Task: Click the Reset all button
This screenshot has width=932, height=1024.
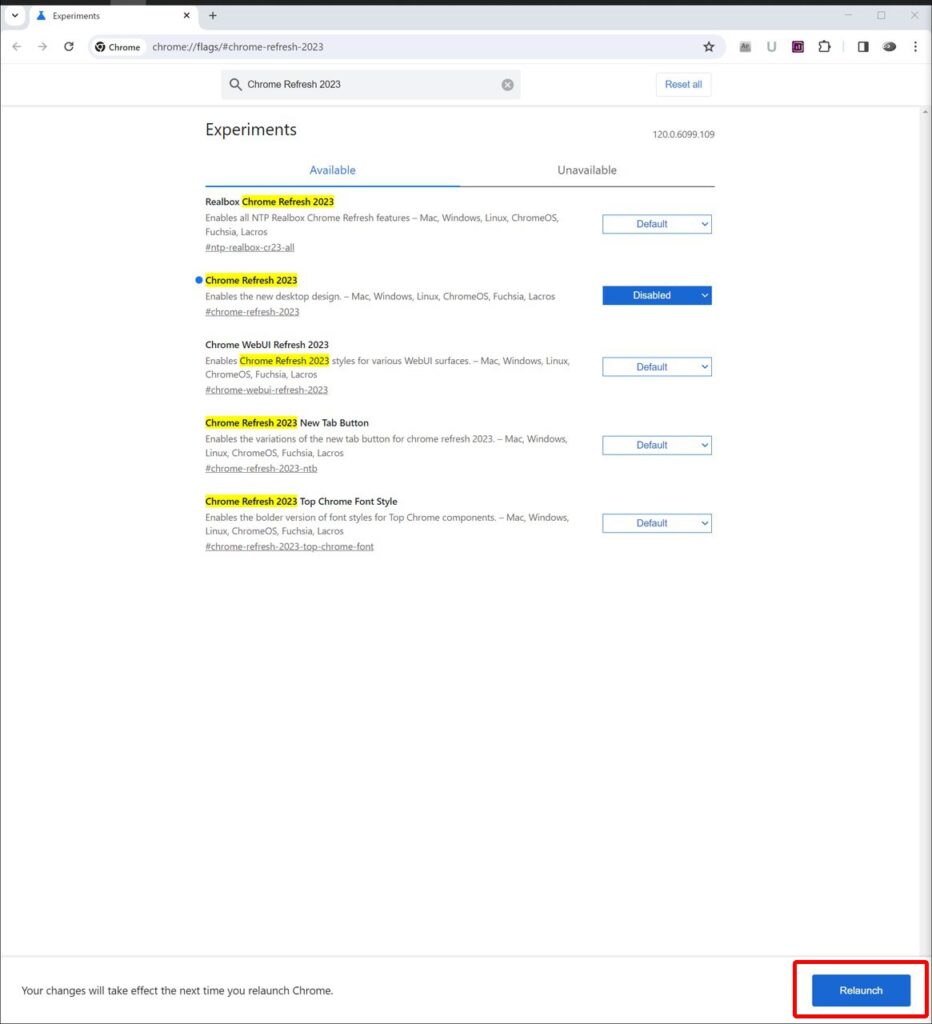Action: coord(683,84)
